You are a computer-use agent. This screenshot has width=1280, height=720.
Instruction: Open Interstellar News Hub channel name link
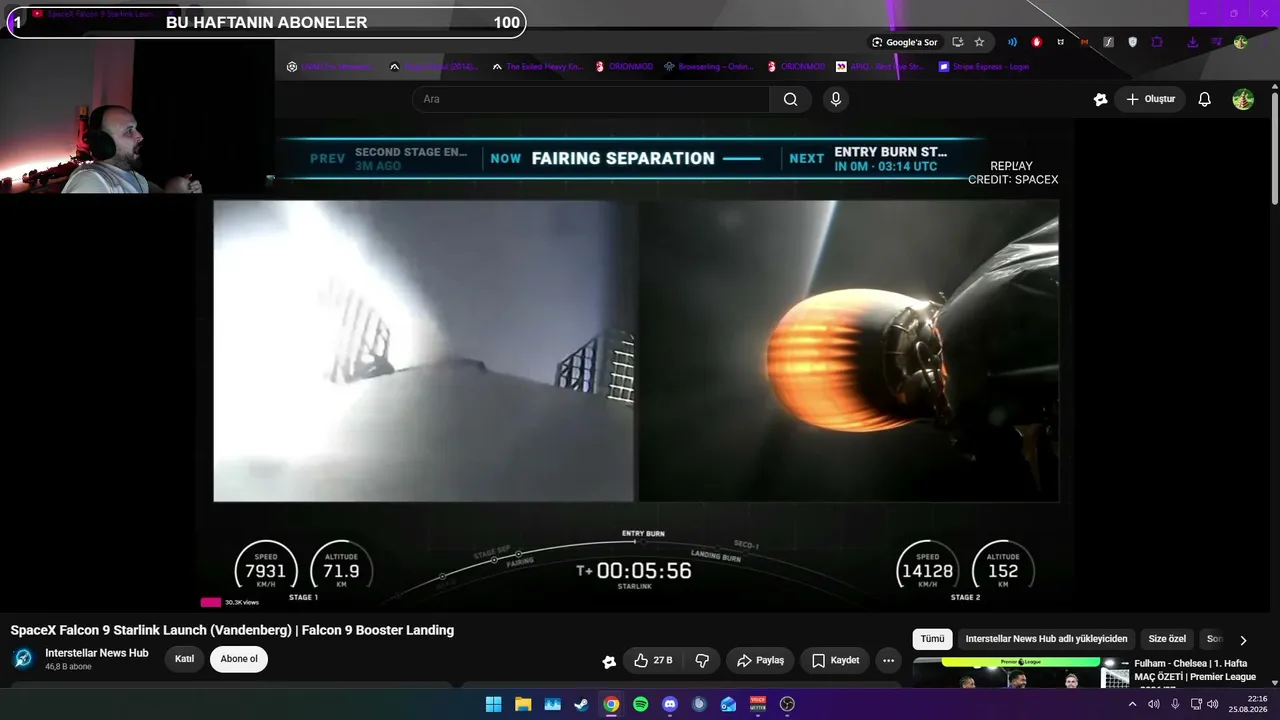point(97,653)
